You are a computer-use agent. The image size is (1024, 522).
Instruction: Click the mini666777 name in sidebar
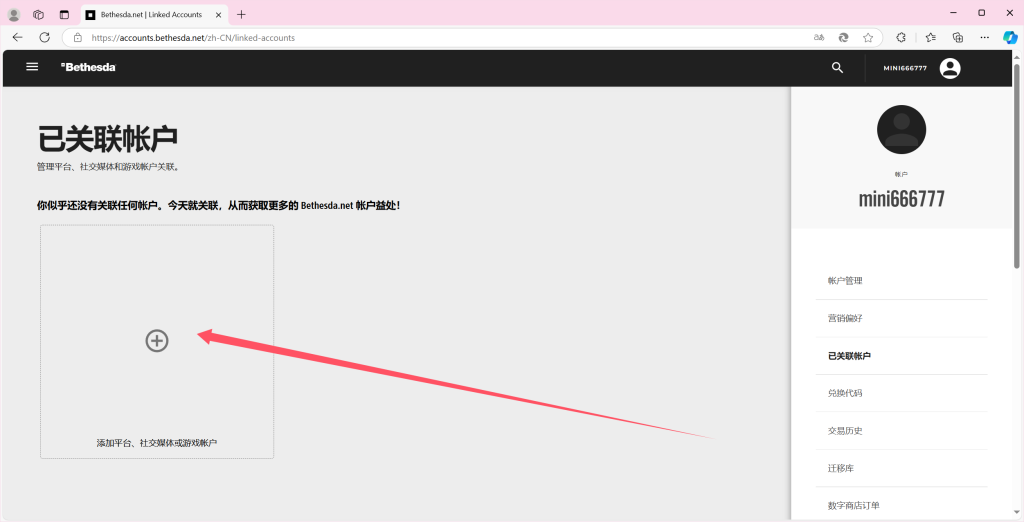[901, 199]
